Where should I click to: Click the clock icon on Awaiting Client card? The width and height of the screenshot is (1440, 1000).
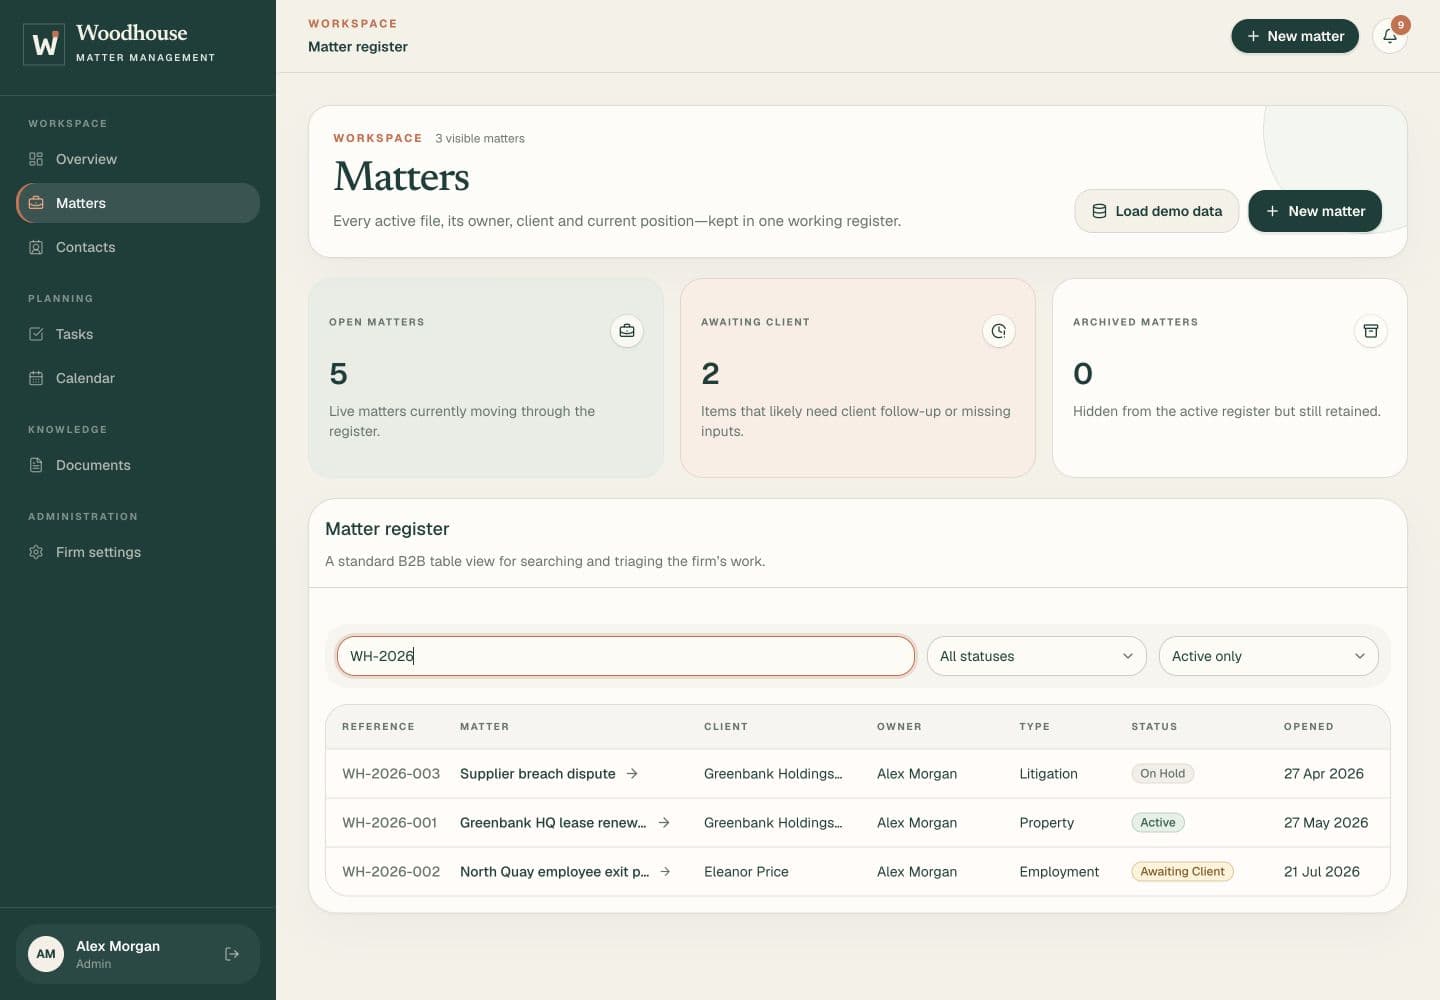(x=999, y=331)
